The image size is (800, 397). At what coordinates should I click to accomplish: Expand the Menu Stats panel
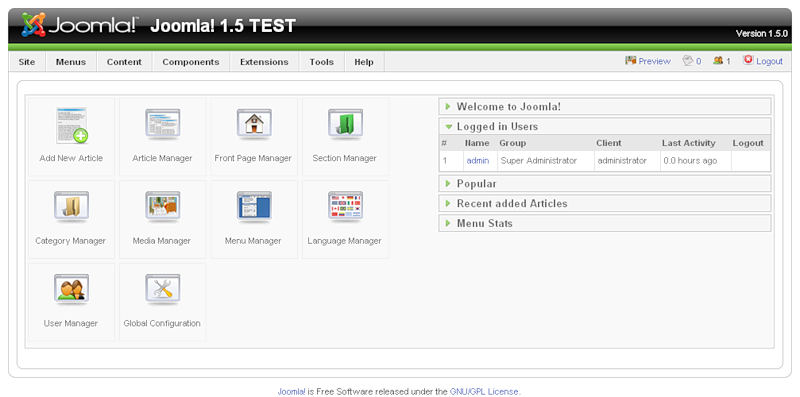tap(605, 223)
